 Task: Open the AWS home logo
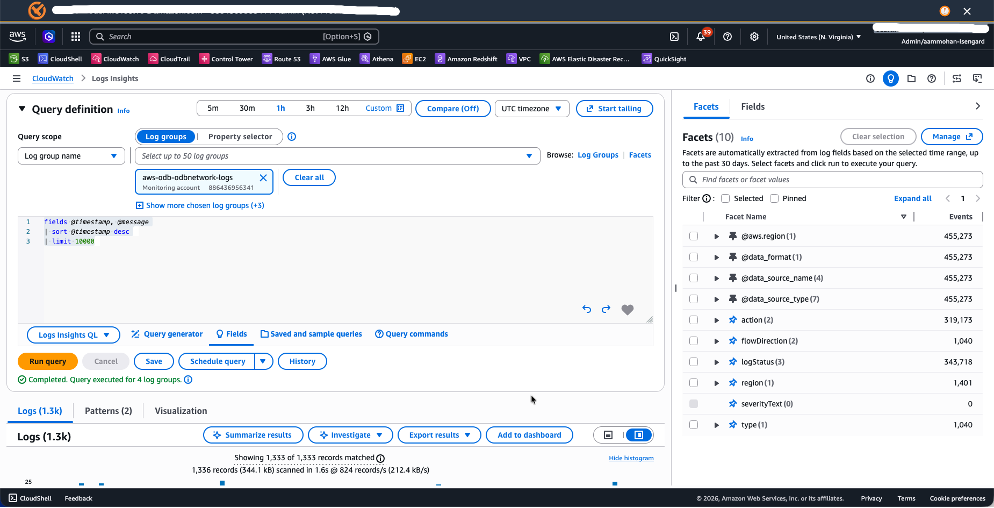pyautogui.click(x=17, y=37)
